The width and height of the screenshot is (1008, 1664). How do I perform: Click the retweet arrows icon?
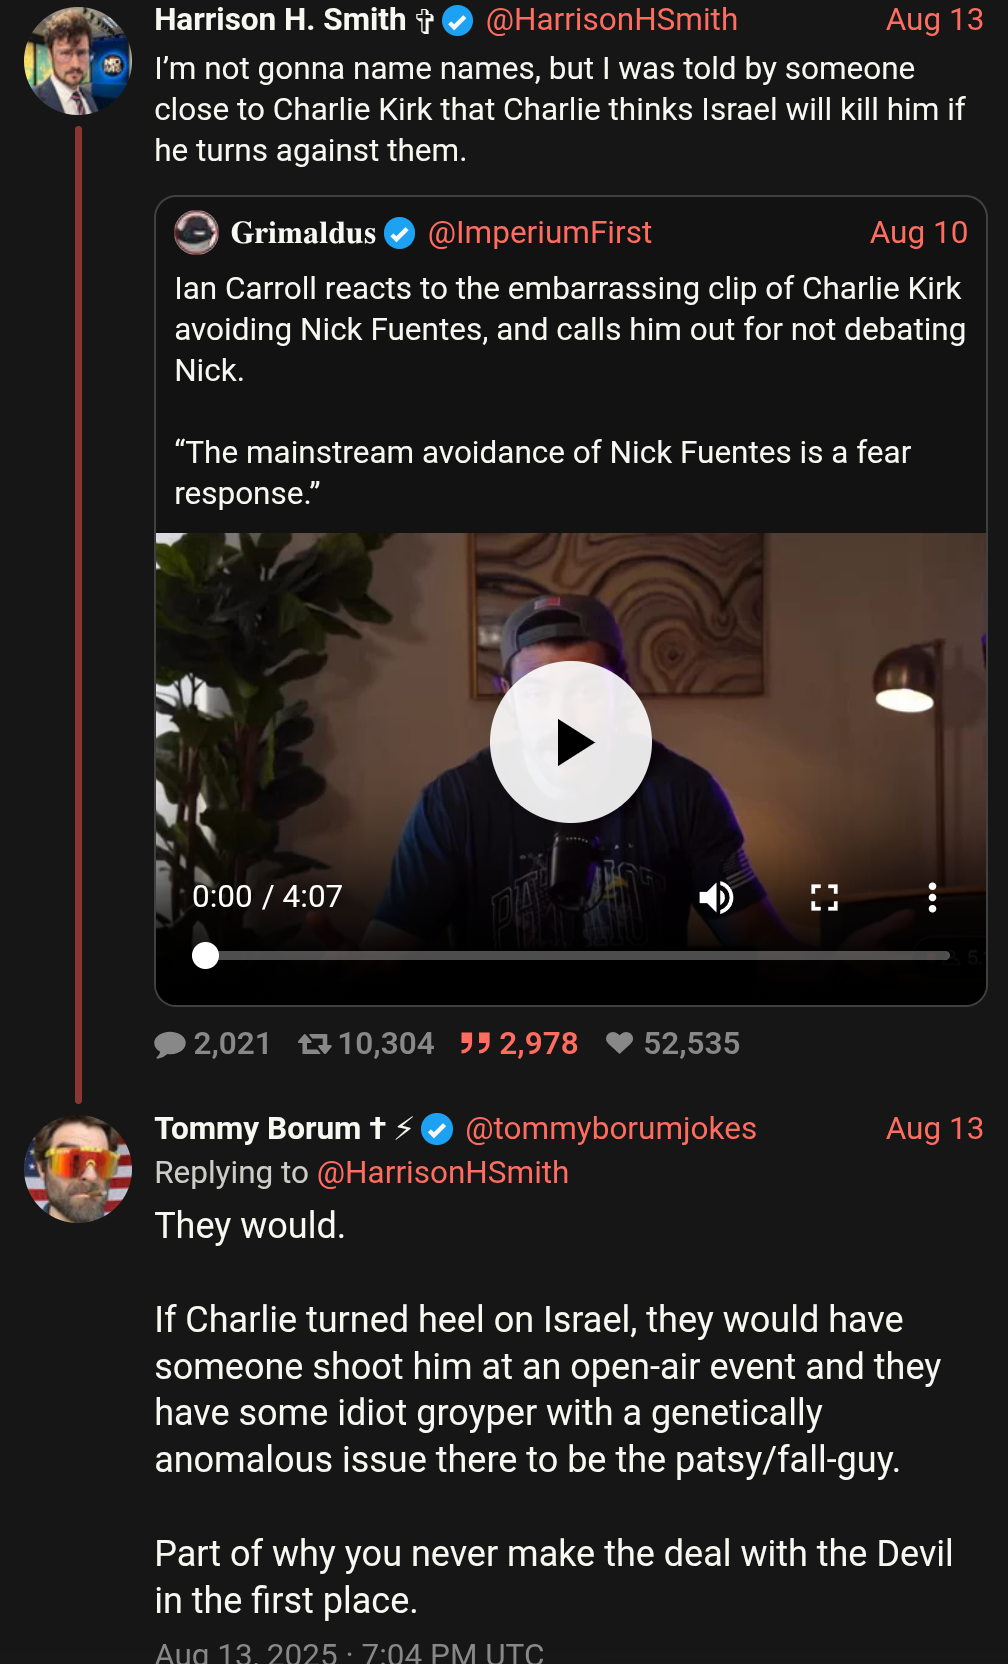pyautogui.click(x=314, y=1044)
